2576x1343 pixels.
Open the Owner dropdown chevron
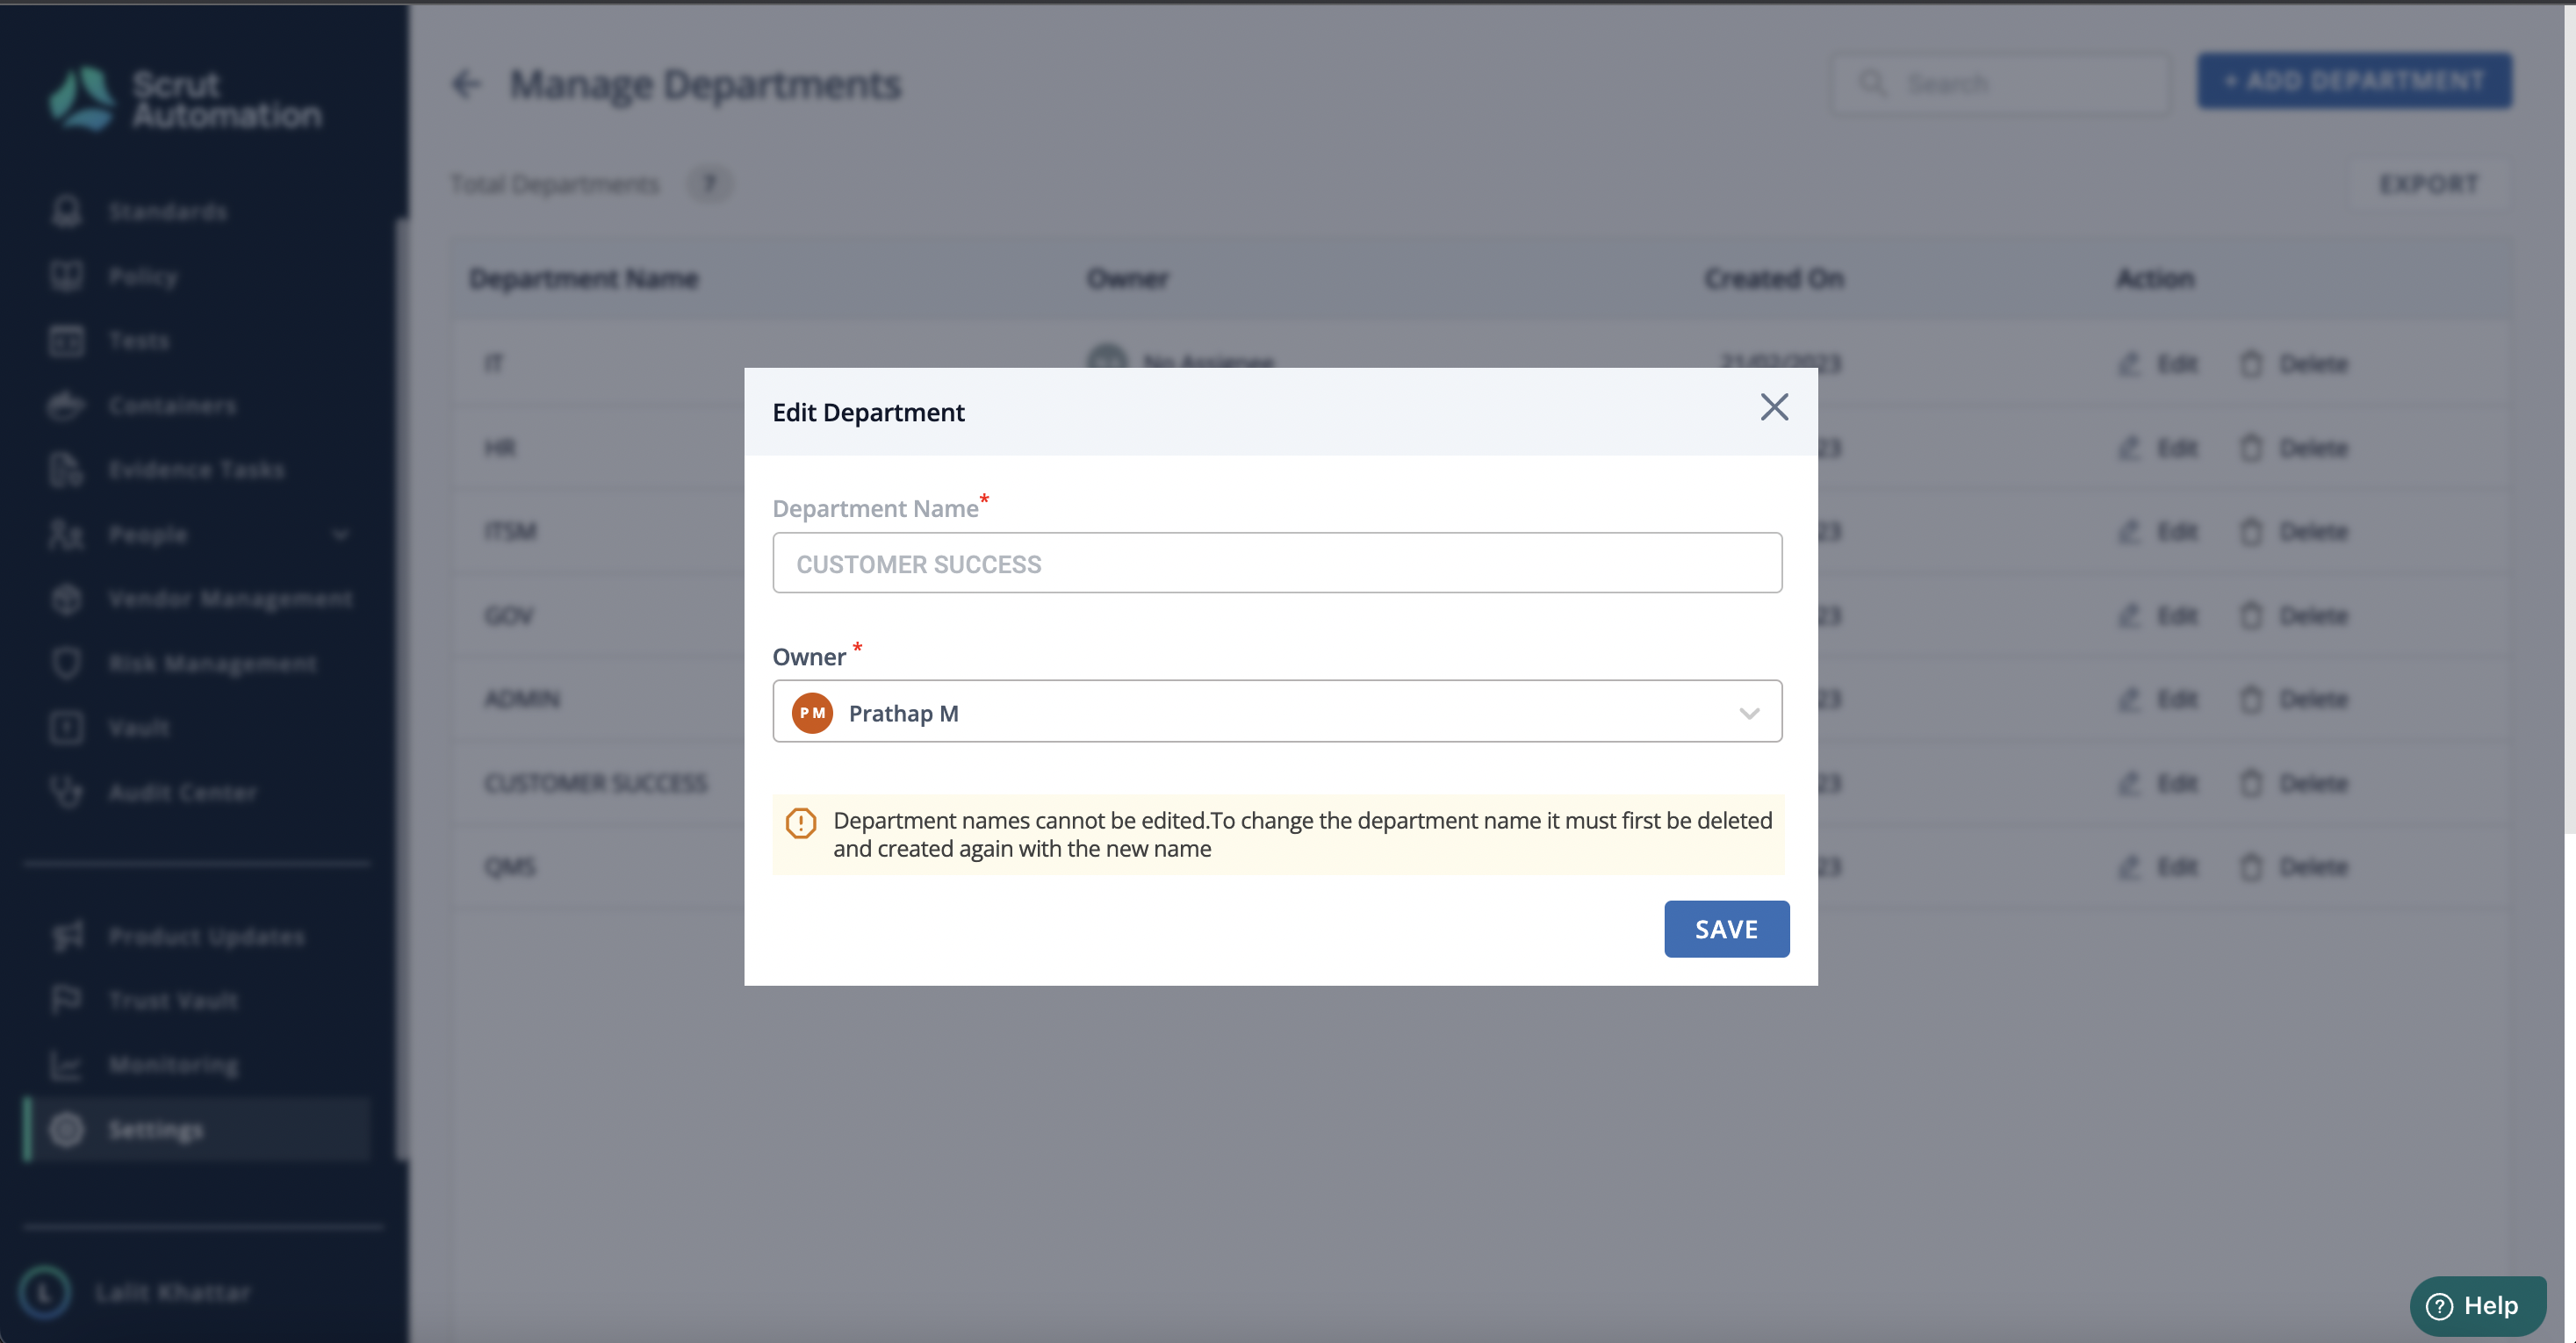[1749, 713]
